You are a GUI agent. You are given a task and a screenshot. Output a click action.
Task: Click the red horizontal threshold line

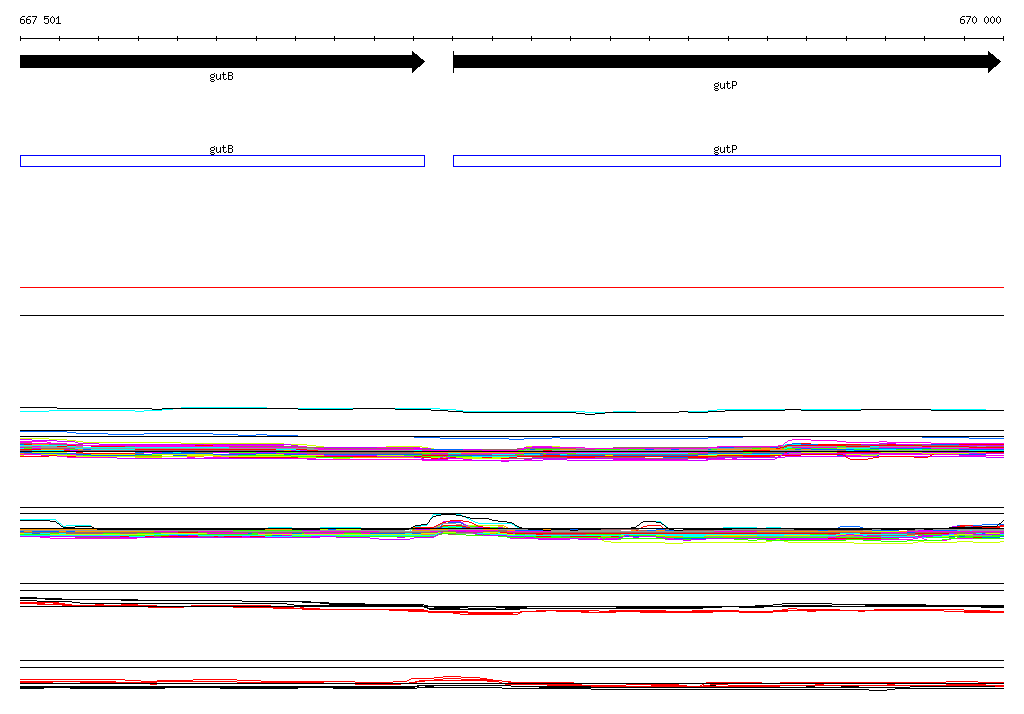tap(512, 287)
